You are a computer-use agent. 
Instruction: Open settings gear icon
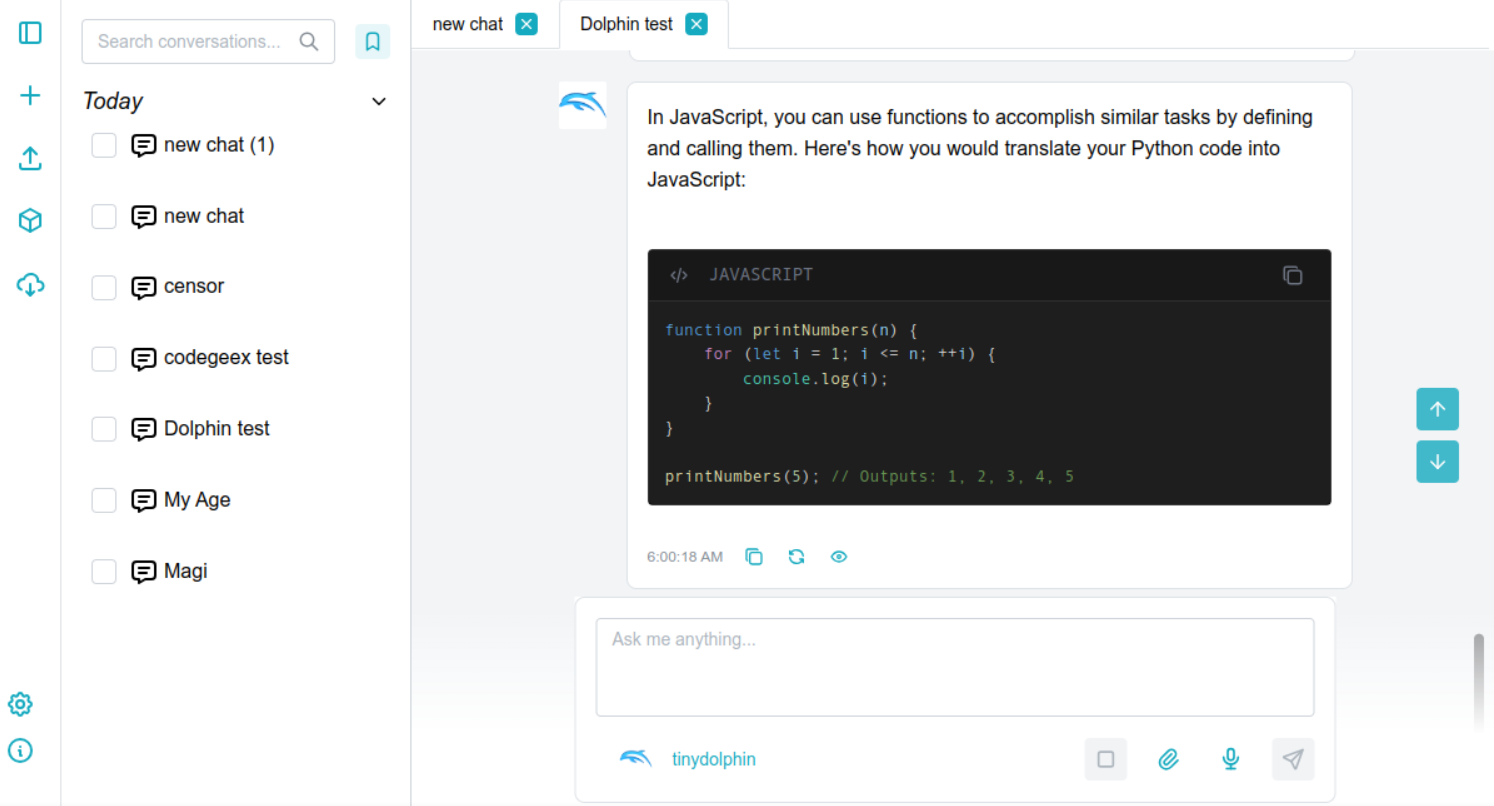[20, 704]
